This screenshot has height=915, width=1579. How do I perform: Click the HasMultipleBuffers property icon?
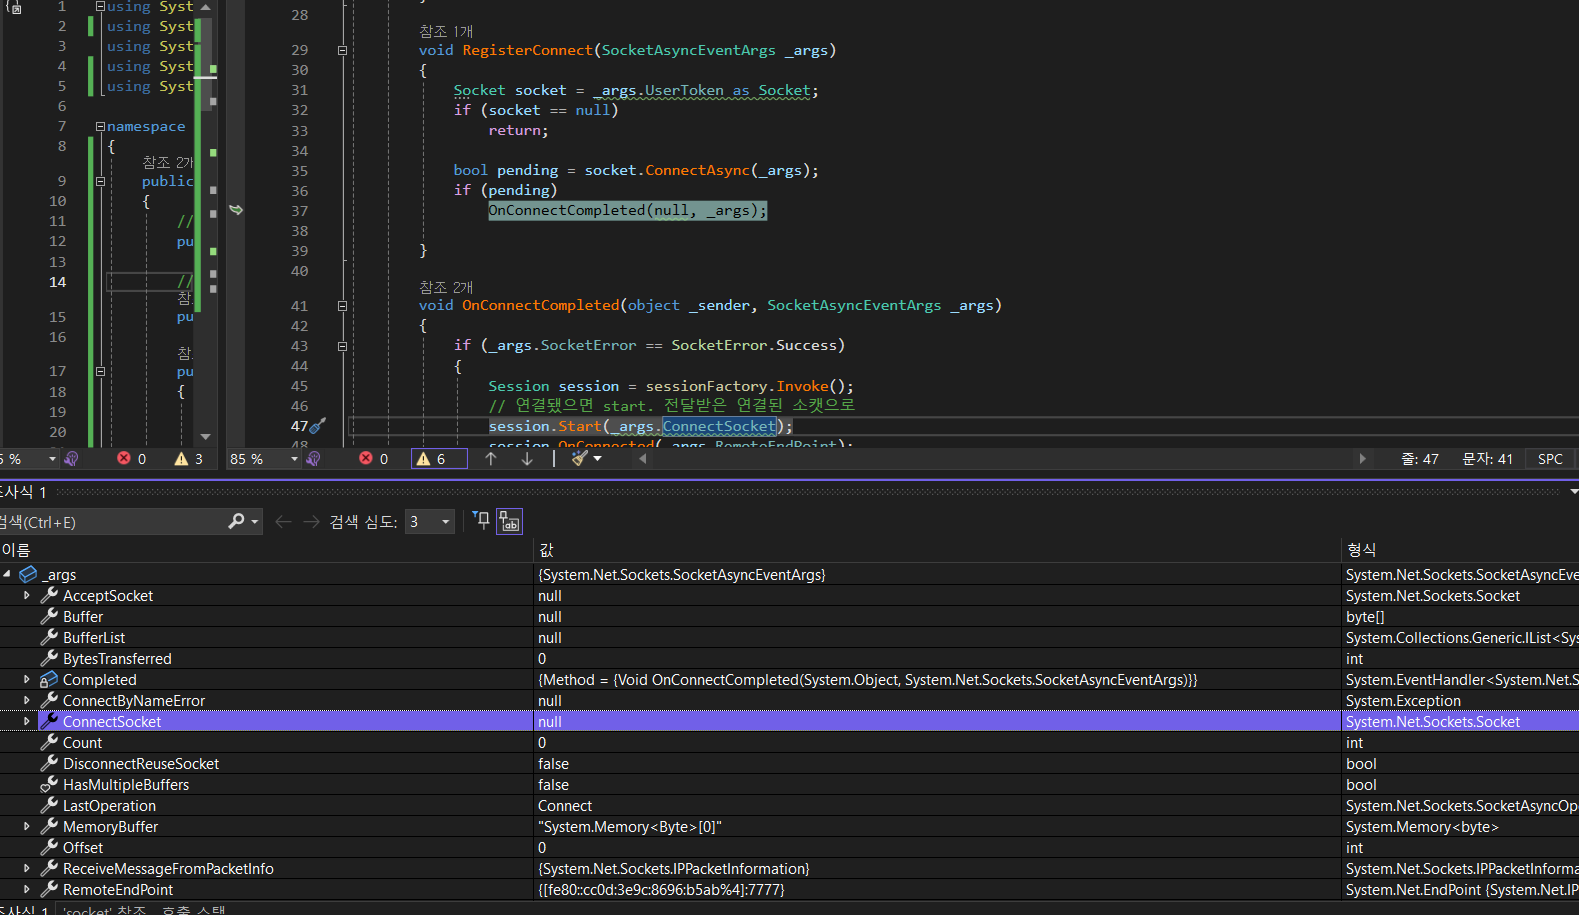[x=49, y=784]
